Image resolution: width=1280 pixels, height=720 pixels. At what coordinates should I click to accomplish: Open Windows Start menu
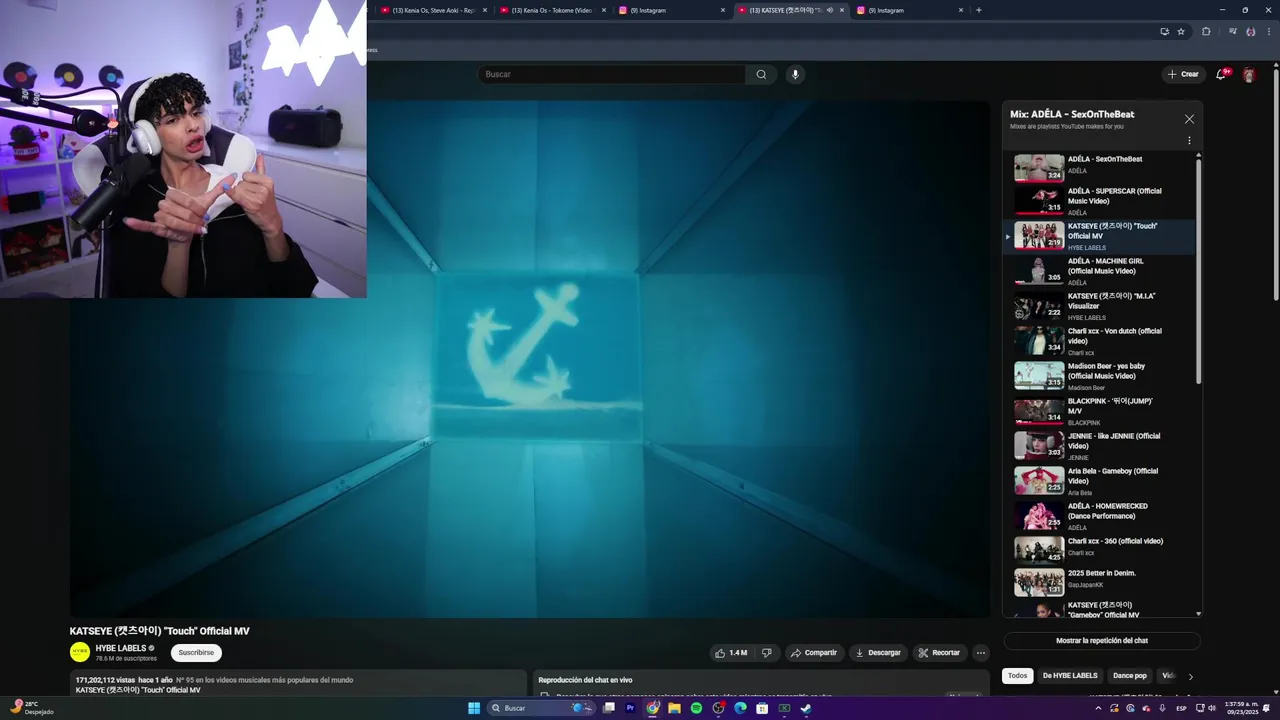(474, 708)
